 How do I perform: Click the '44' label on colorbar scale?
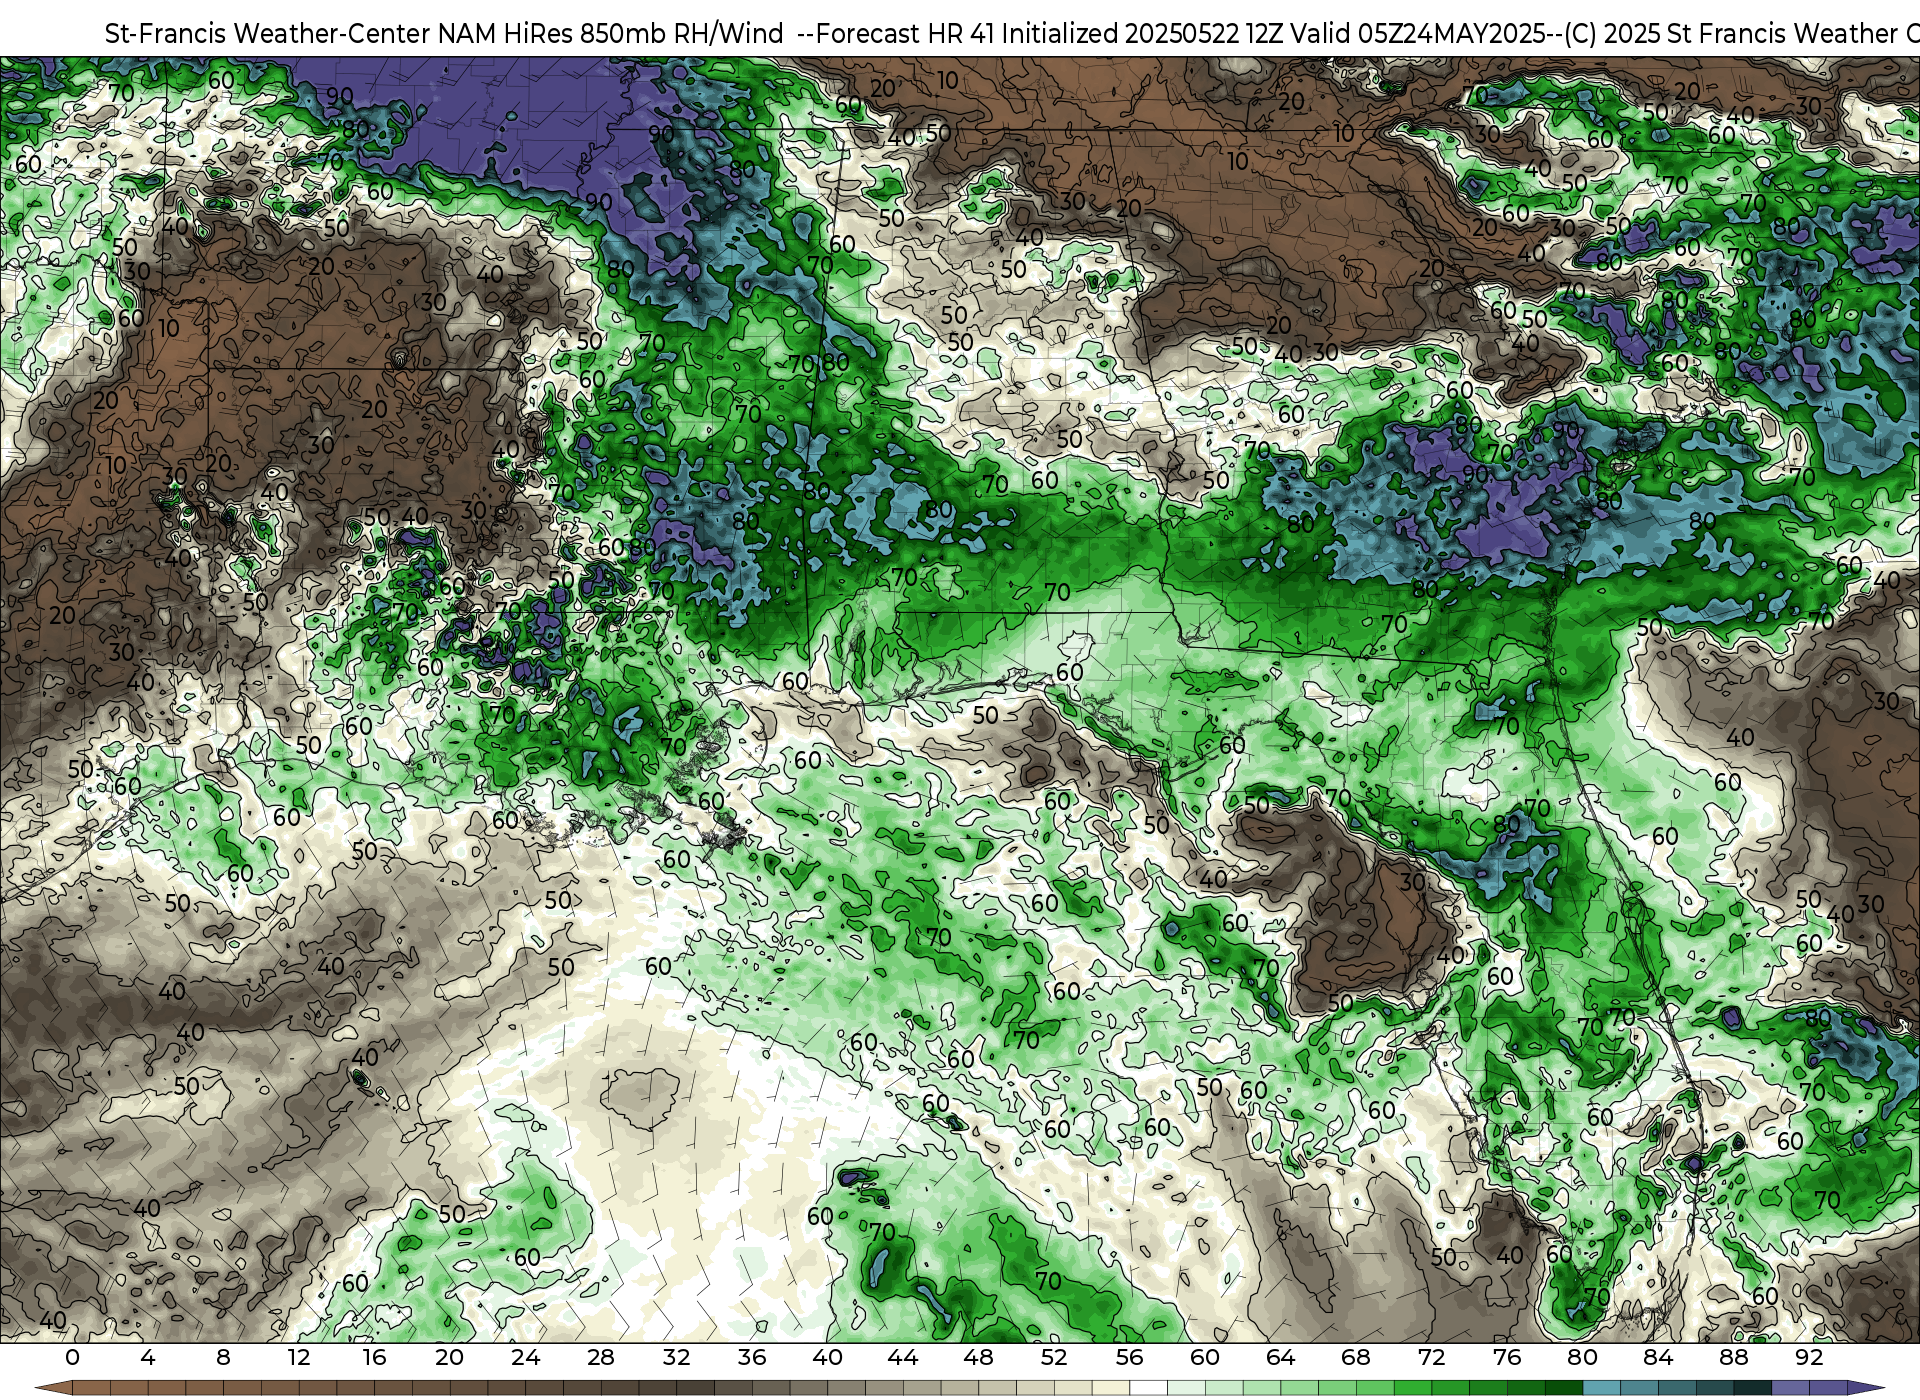click(903, 1357)
